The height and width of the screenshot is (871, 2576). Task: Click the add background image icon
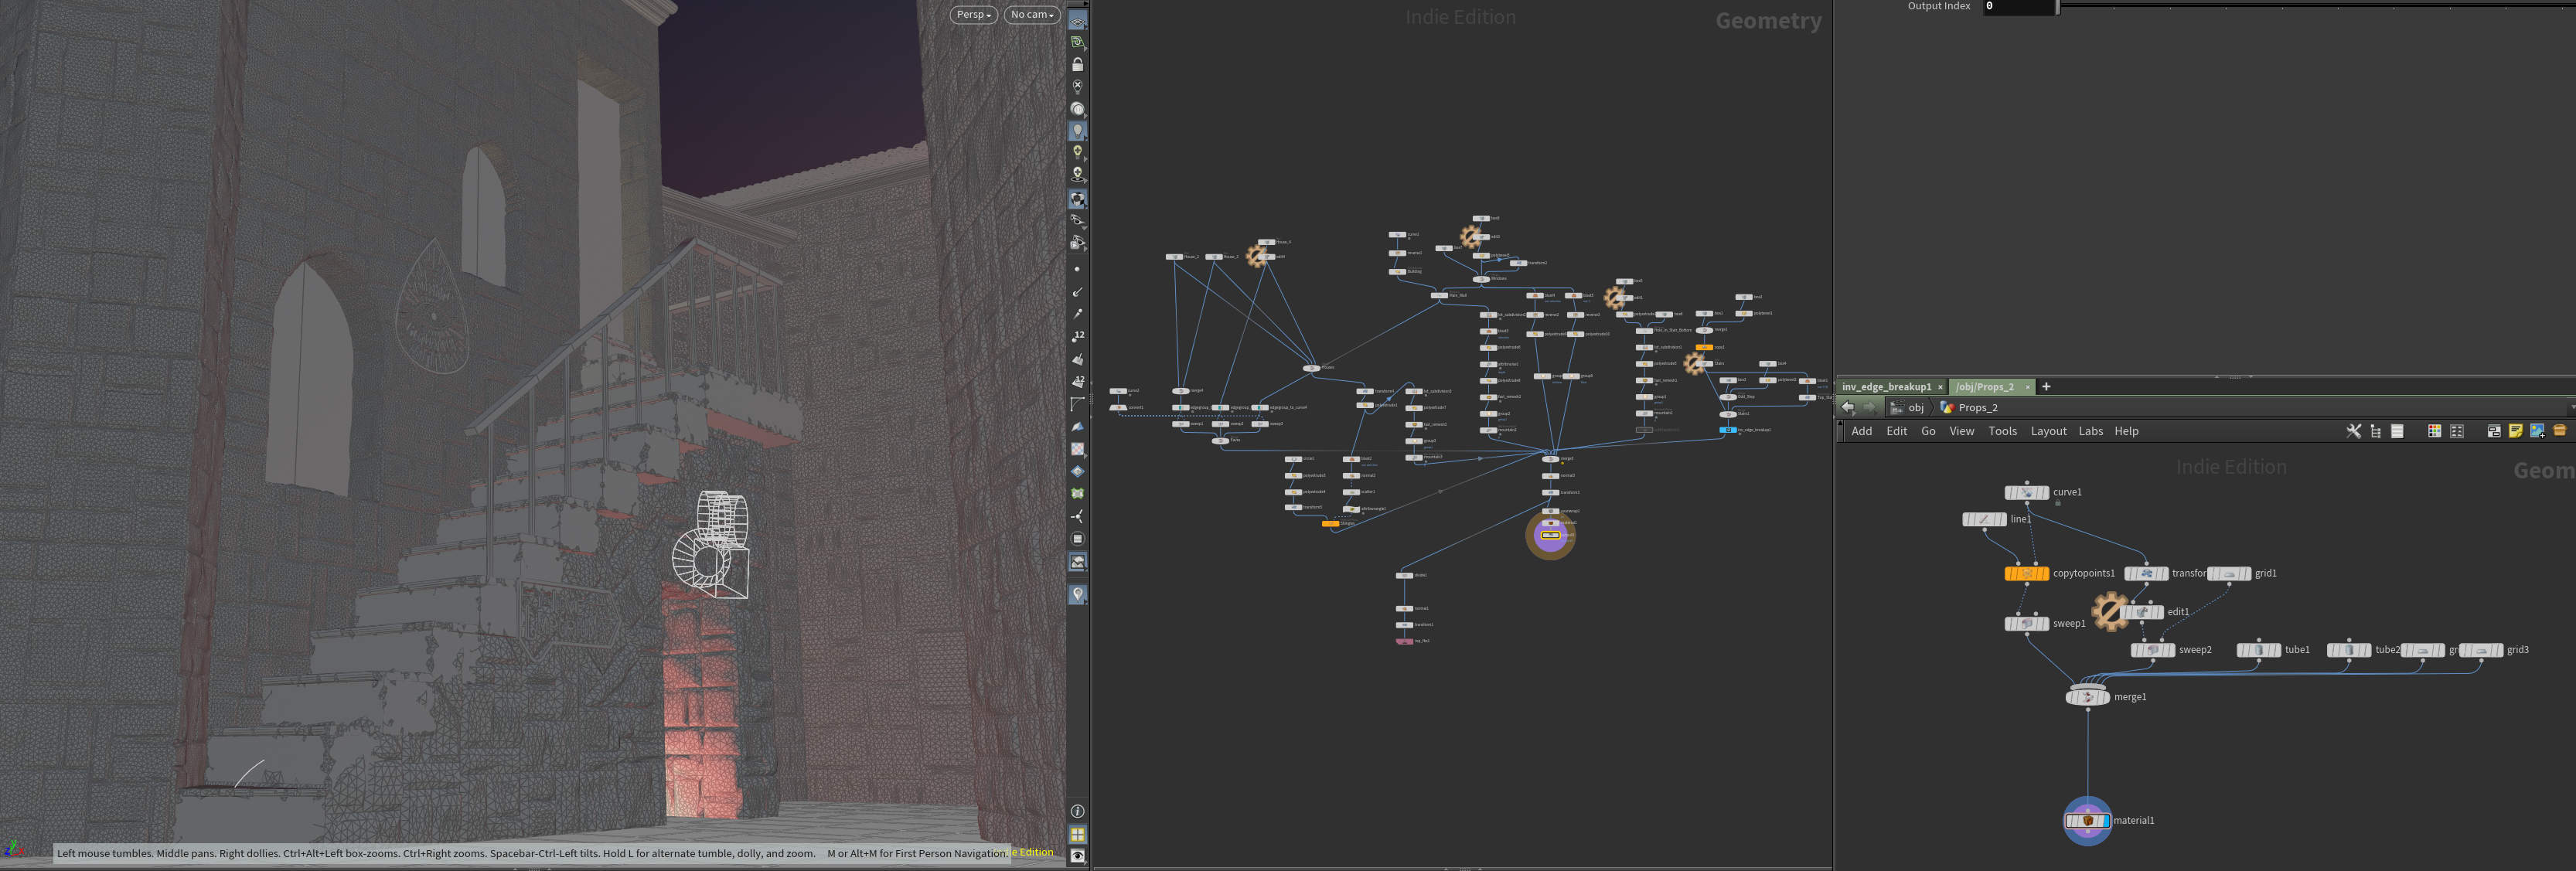click(2537, 431)
